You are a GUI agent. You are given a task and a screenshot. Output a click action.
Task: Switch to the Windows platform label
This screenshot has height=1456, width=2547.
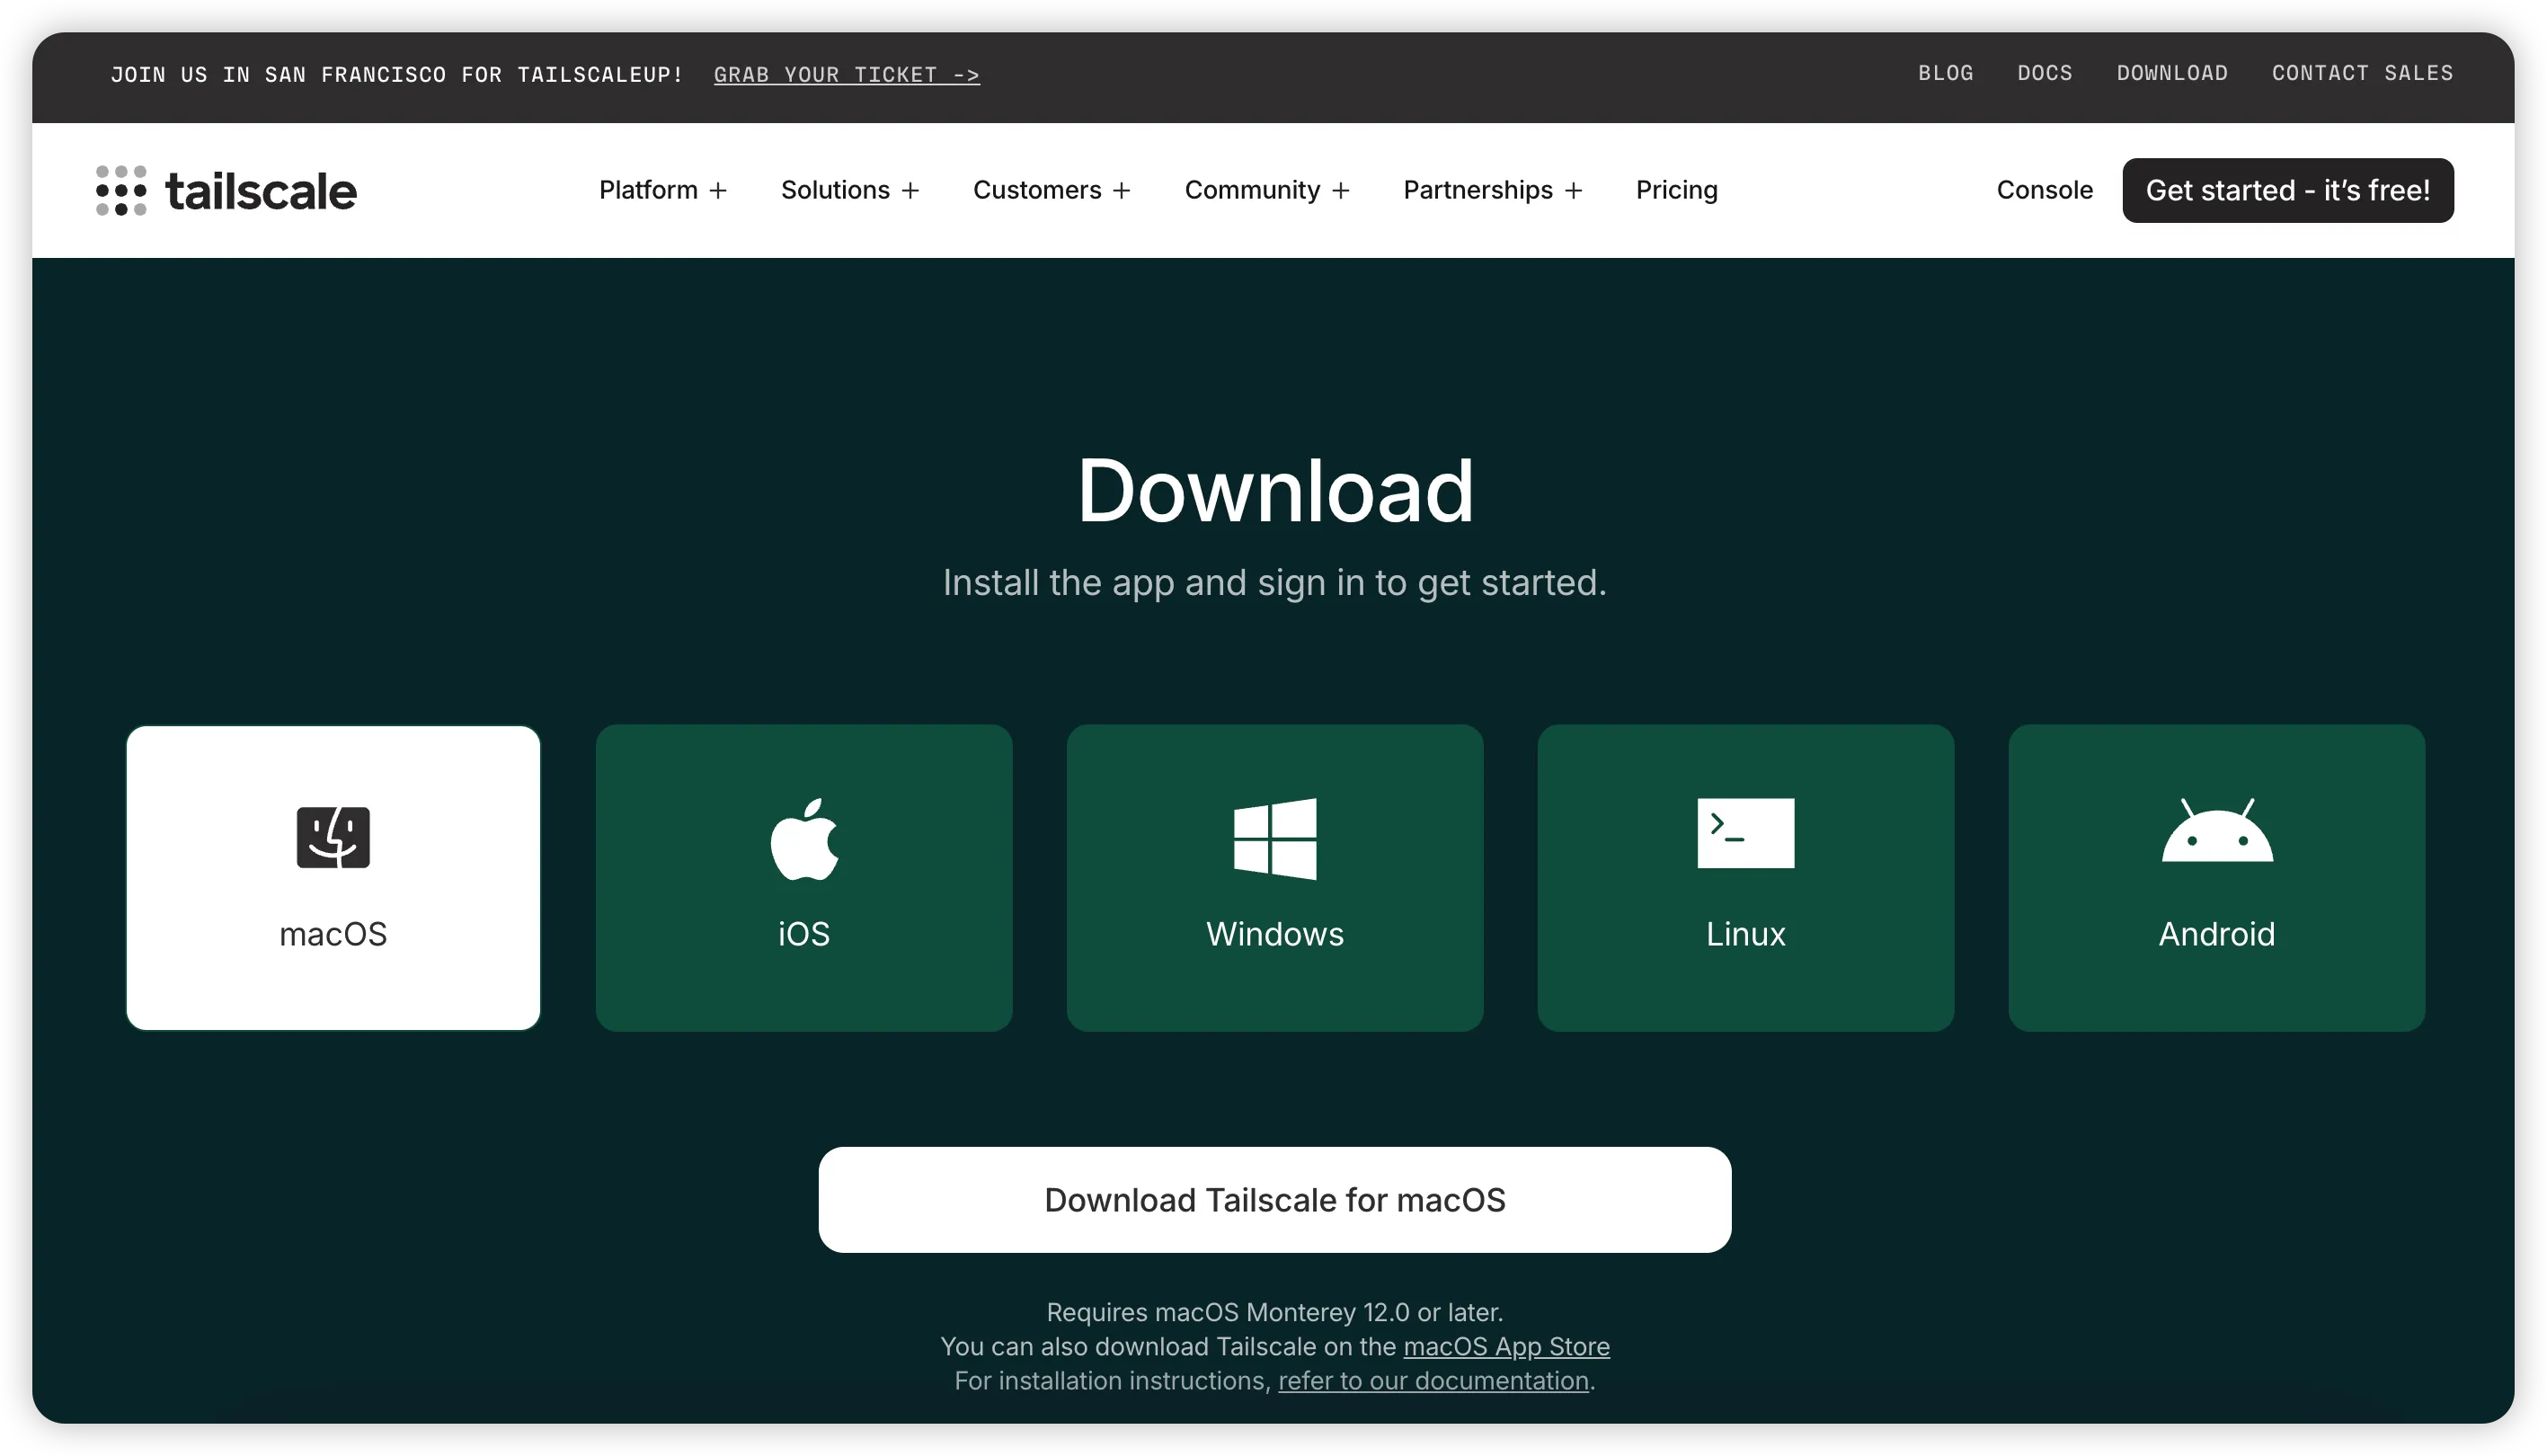click(1275, 934)
